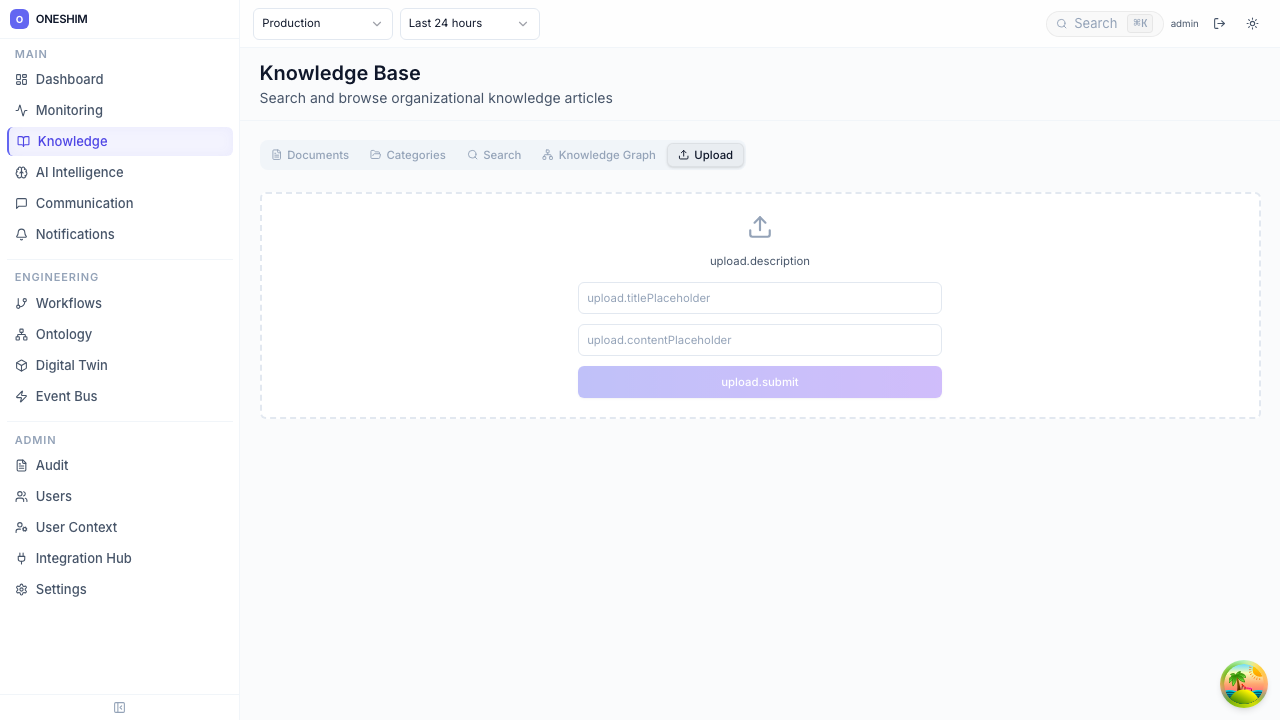Go to AI Intelligence page
The width and height of the screenshot is (1280, 720).
[x=79, y=172]
